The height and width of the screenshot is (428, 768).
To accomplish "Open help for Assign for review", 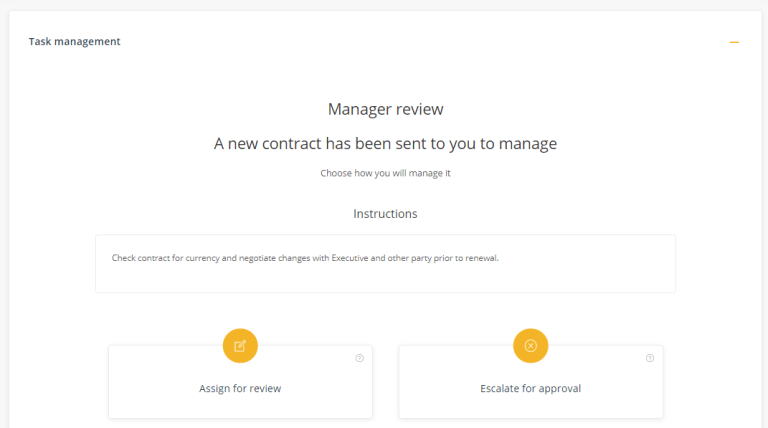I will pyautogui.click(x=360, y=358).
